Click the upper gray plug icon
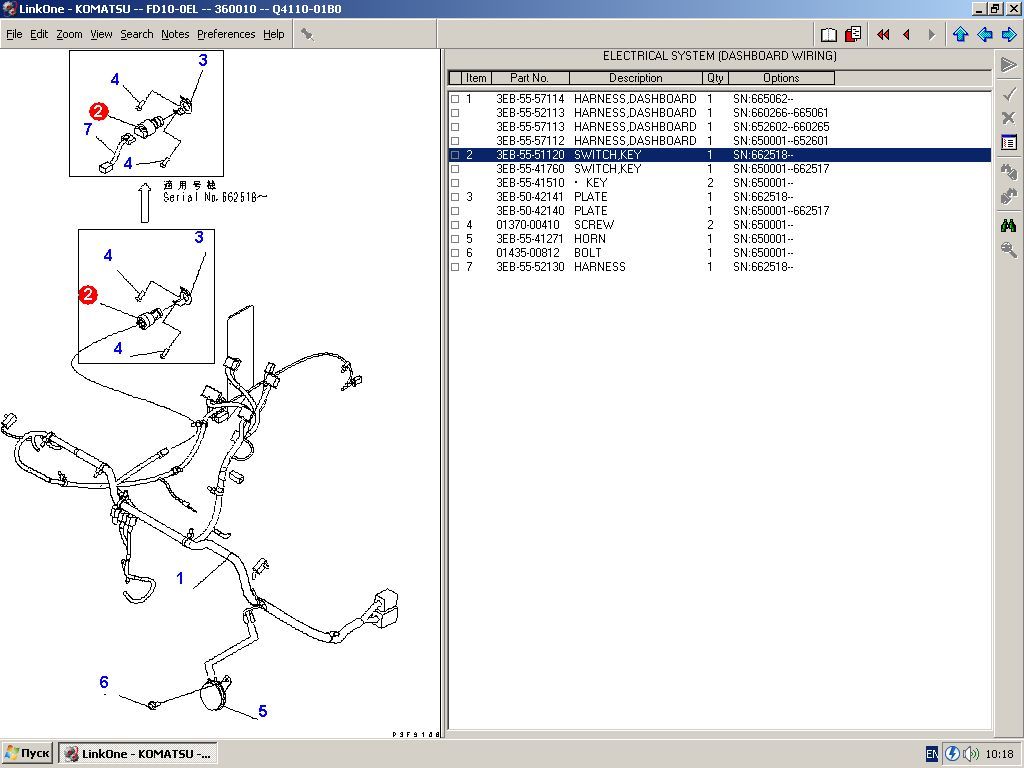Image resolution: width=1024 pixels, height=768 pixels. pyautogui.click(x=1008, y=172)
